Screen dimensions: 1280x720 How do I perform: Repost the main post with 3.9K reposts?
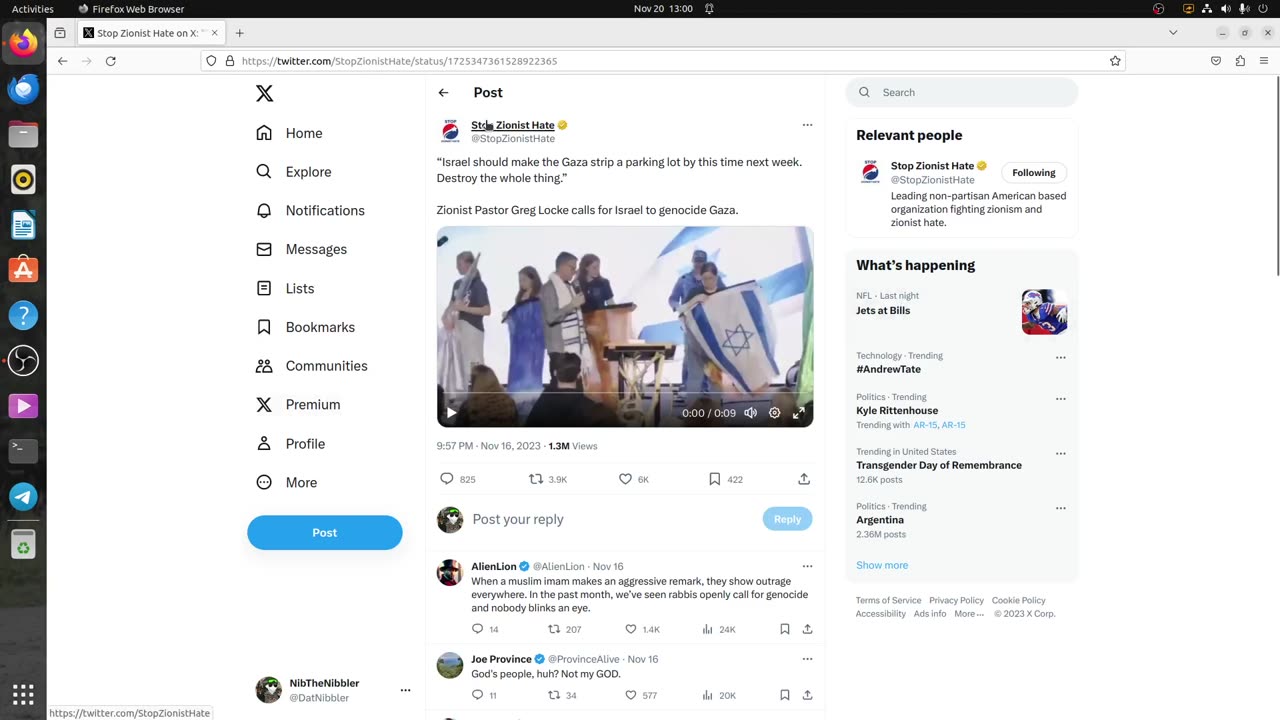(x=536, y=479)
